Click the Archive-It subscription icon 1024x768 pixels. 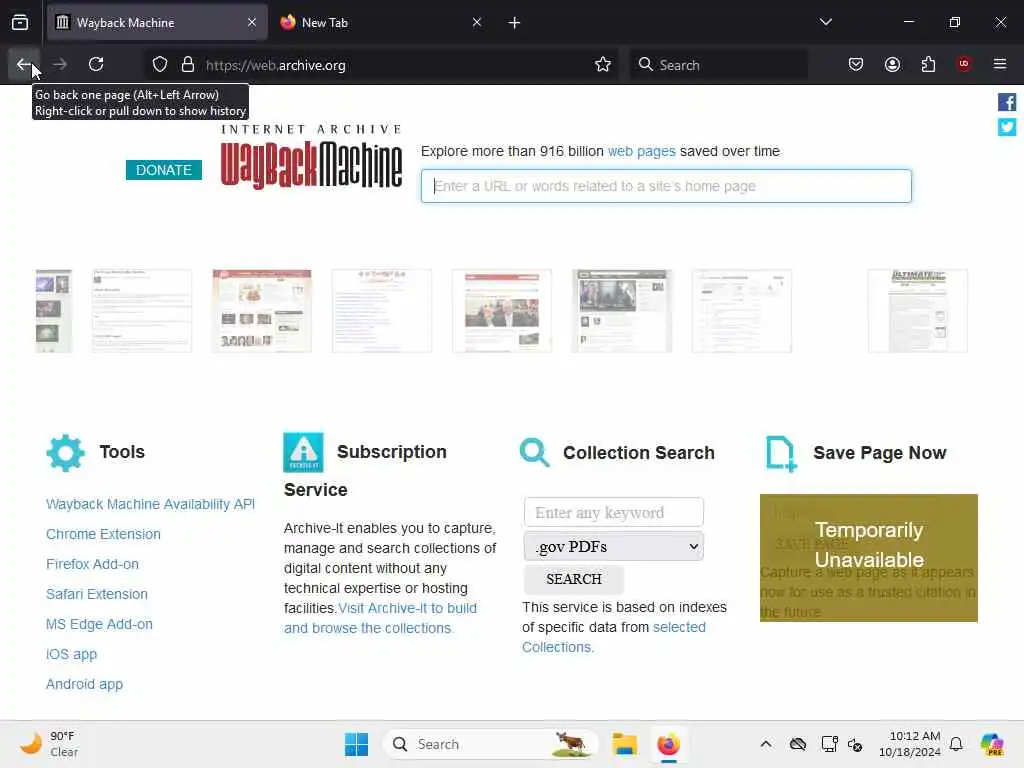pos(303,452)
